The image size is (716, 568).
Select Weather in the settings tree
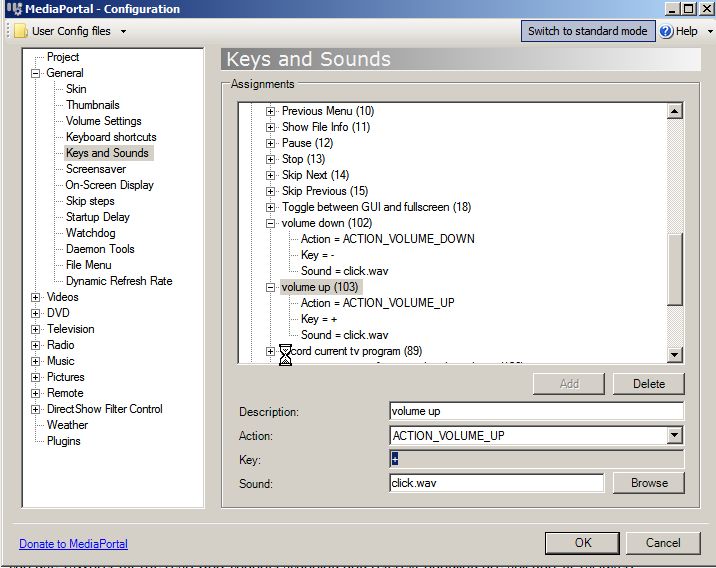68,425
